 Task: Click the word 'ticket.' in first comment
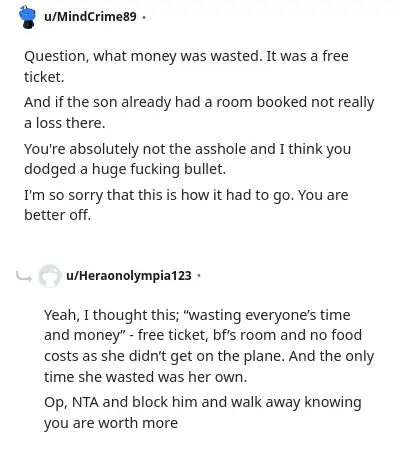point(44,77)
